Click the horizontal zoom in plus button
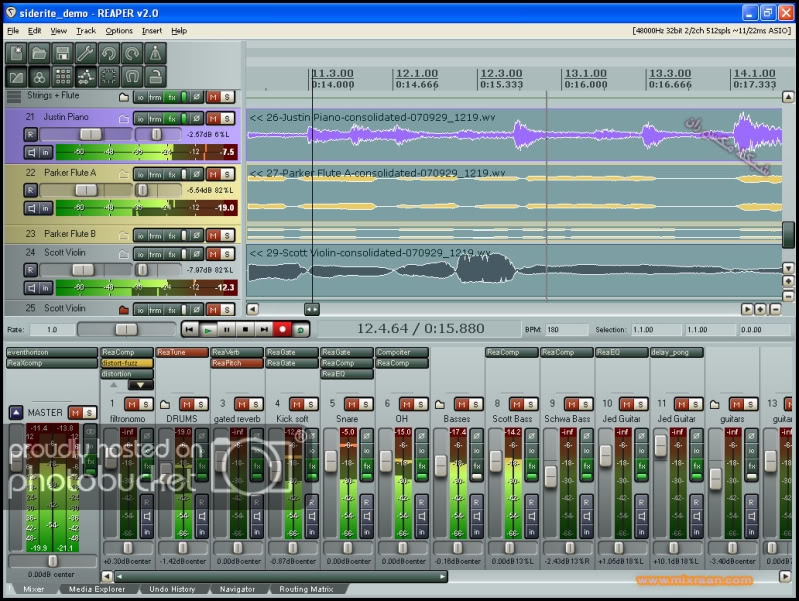The image size is (799, 601). [761, 309]
